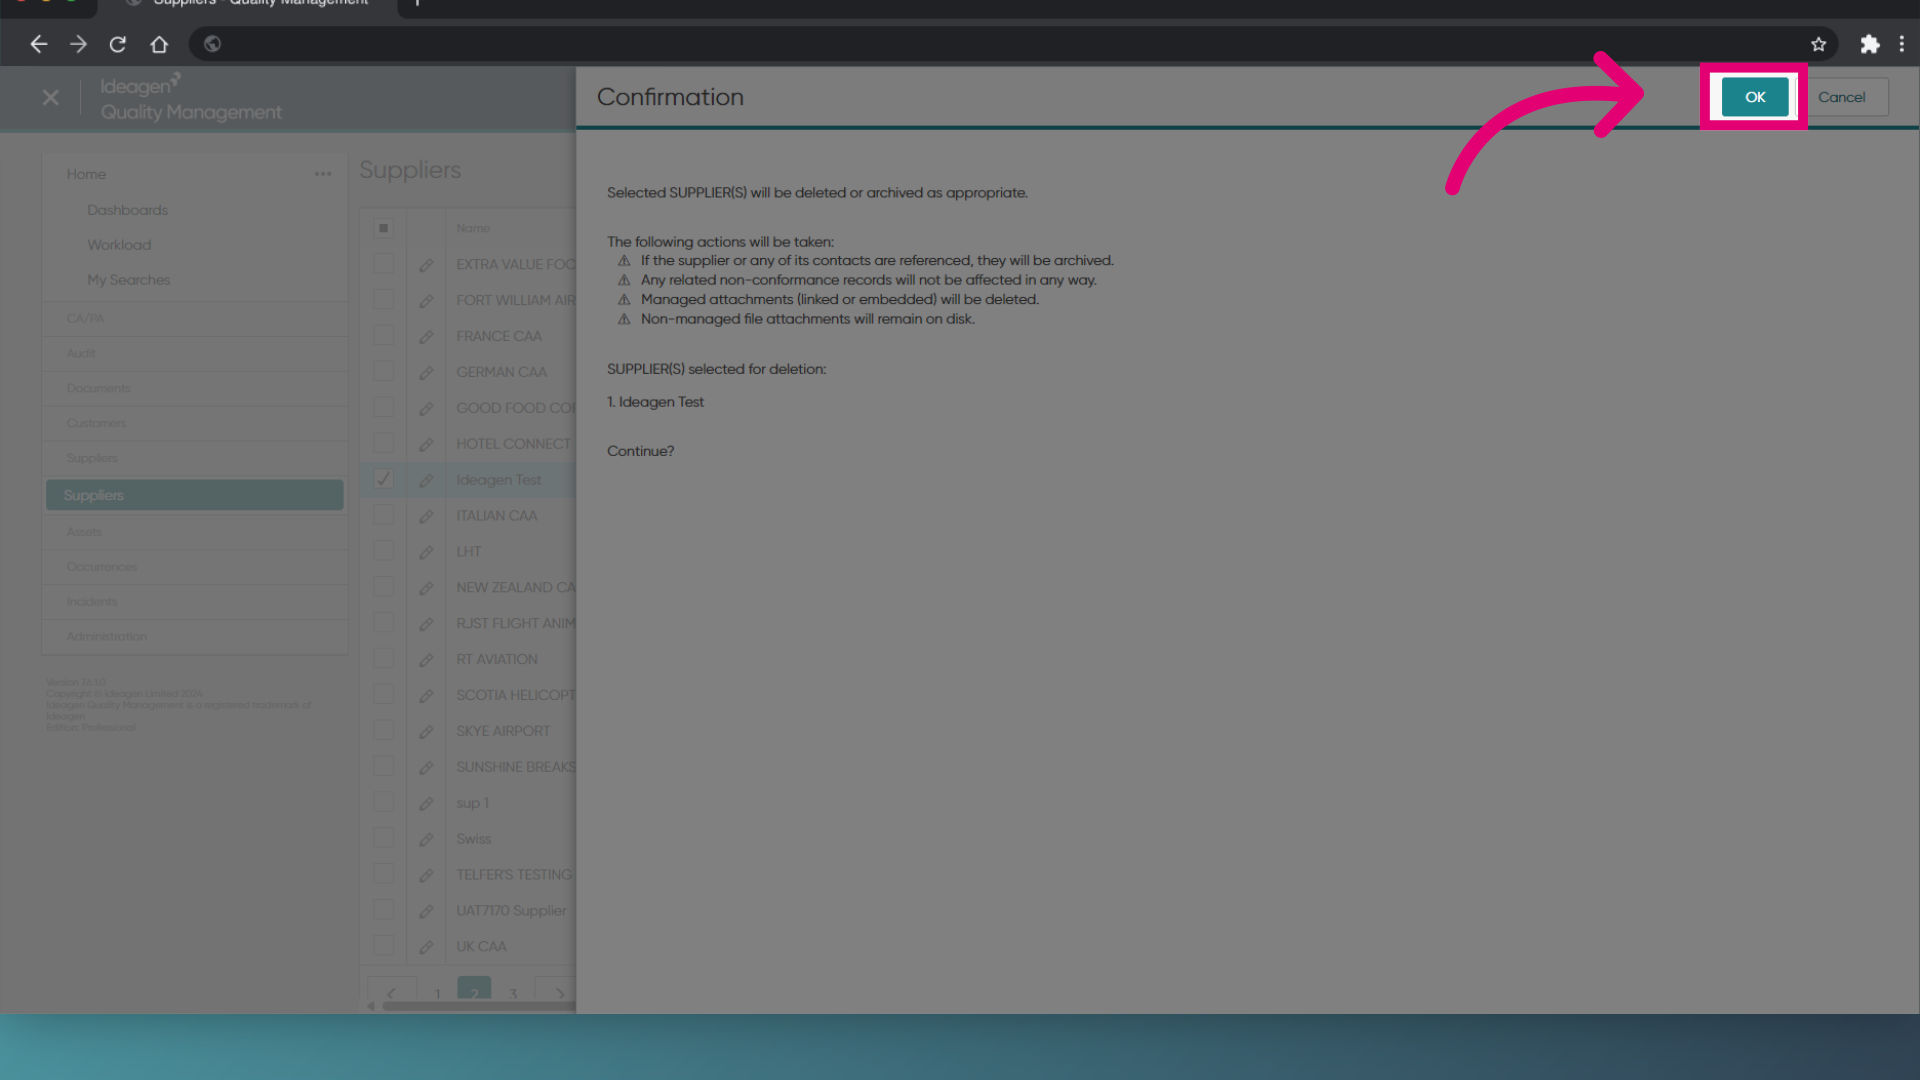Edit SCOTIA HELICOPTER supplier pencil icon

point(426,696)
